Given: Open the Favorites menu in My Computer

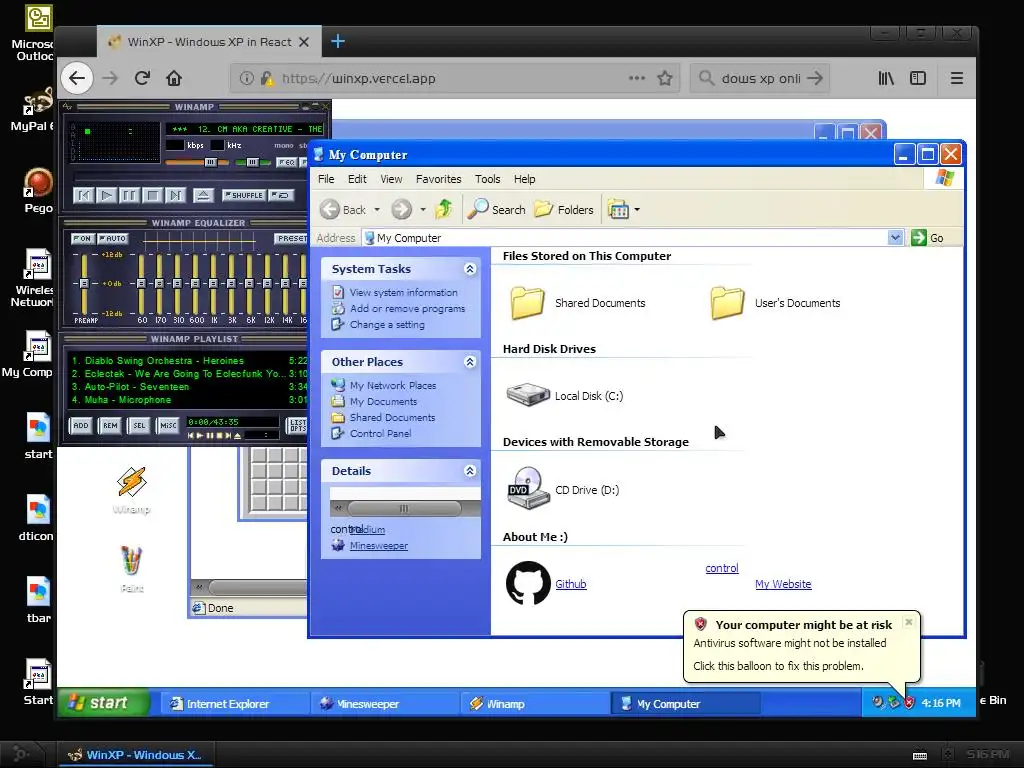Looking at the screenshot, I should click(438, 179).
